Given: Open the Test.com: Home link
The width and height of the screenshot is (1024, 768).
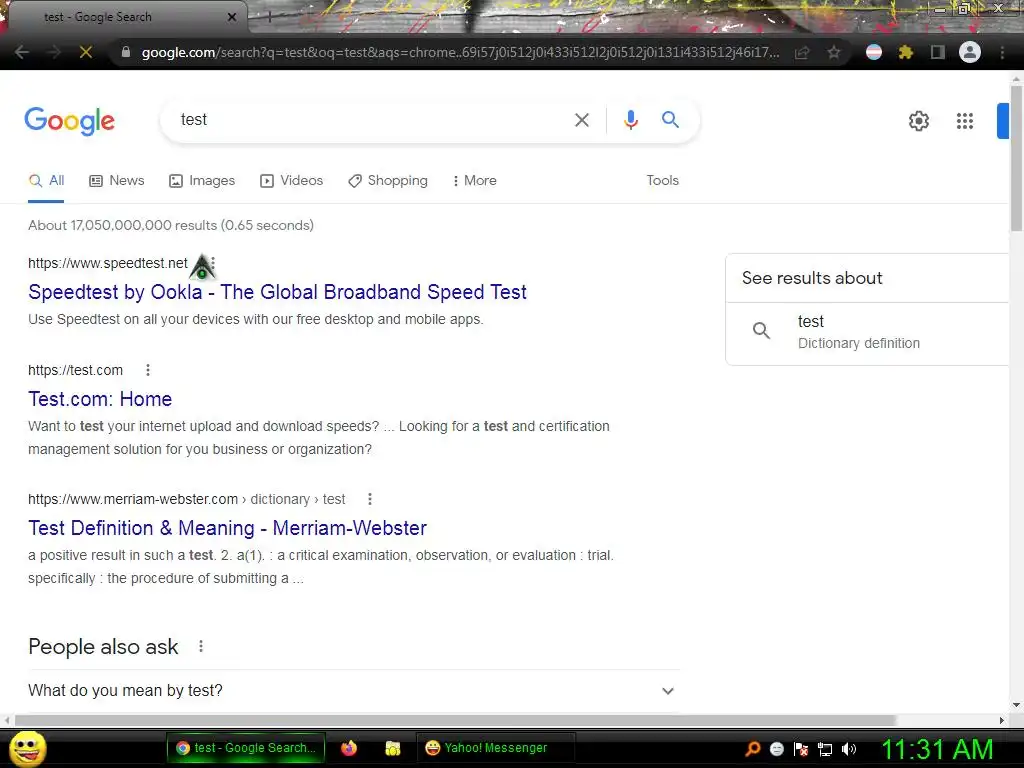Looking at the screenshot, I should [100, 399].
